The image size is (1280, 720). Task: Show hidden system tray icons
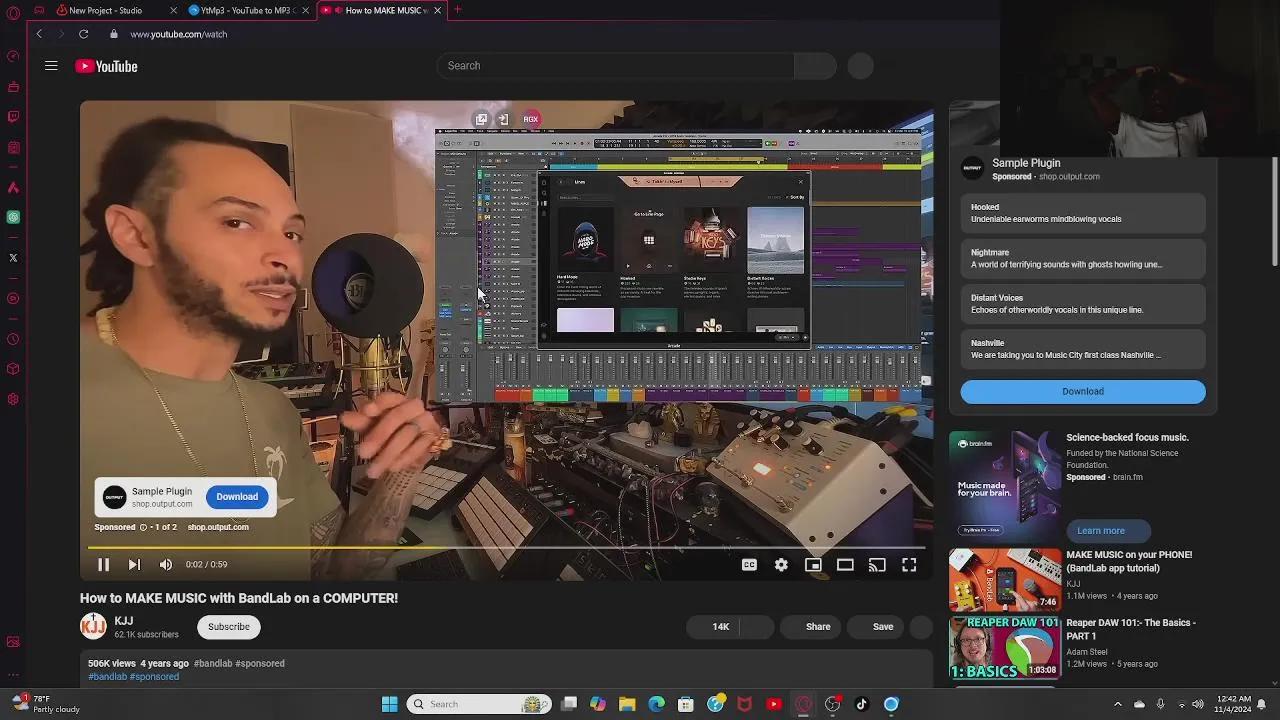pos(1118,704)
